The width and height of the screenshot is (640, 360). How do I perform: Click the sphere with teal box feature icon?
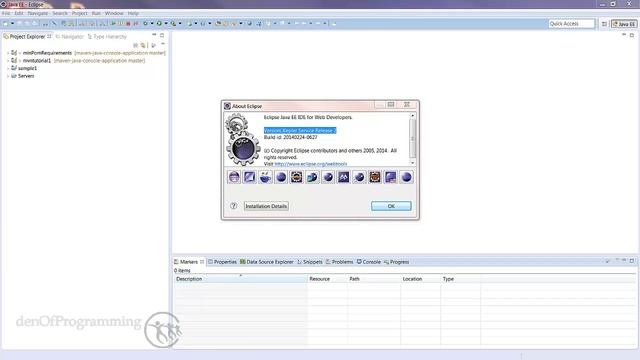[x=312, y=177]
